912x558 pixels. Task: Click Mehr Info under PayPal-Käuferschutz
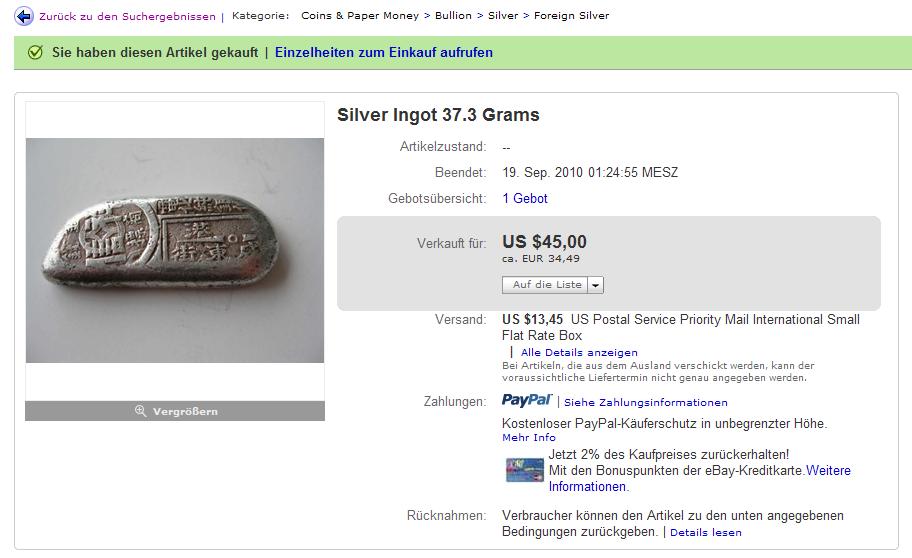pos(529,438)
